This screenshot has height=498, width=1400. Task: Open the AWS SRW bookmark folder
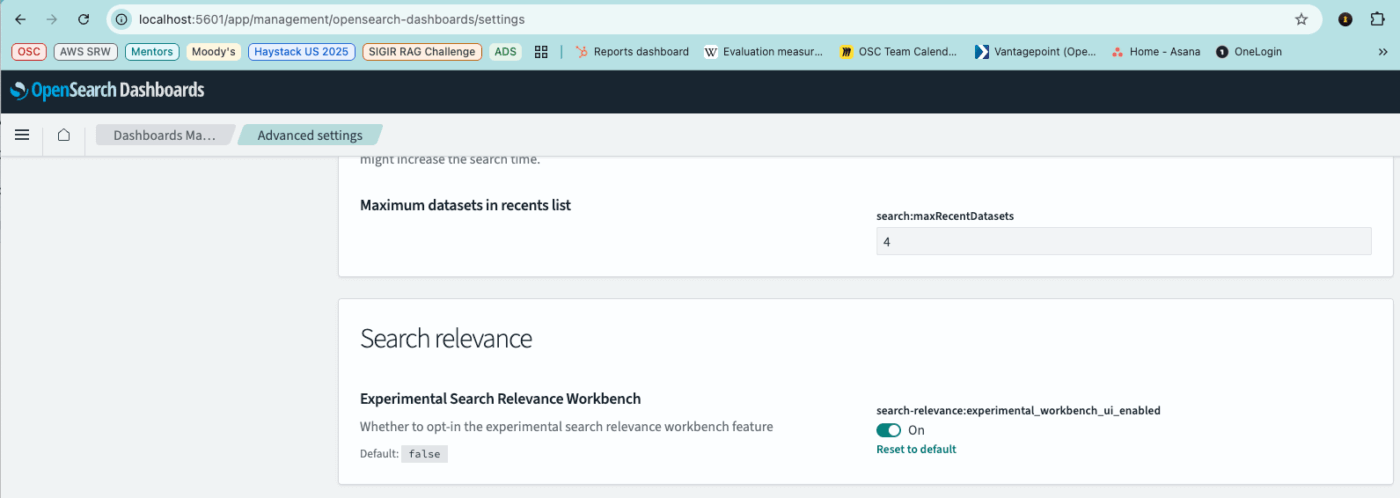[x=86, y=51]
